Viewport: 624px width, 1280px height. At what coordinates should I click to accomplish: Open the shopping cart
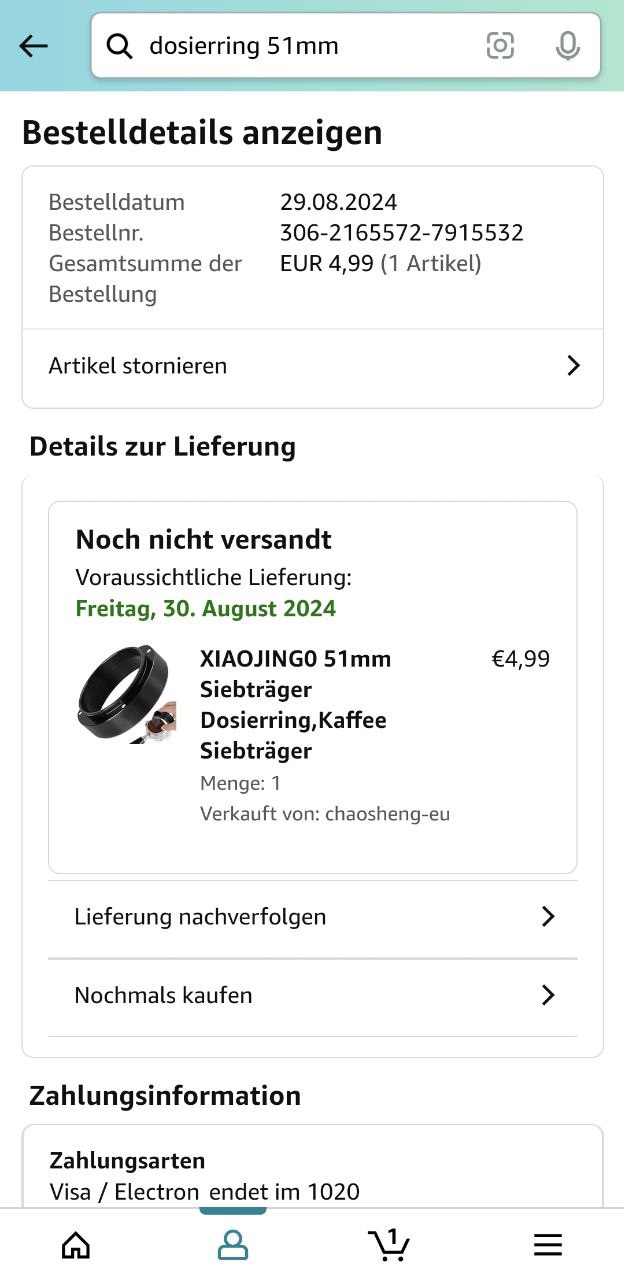[389, 1244]
